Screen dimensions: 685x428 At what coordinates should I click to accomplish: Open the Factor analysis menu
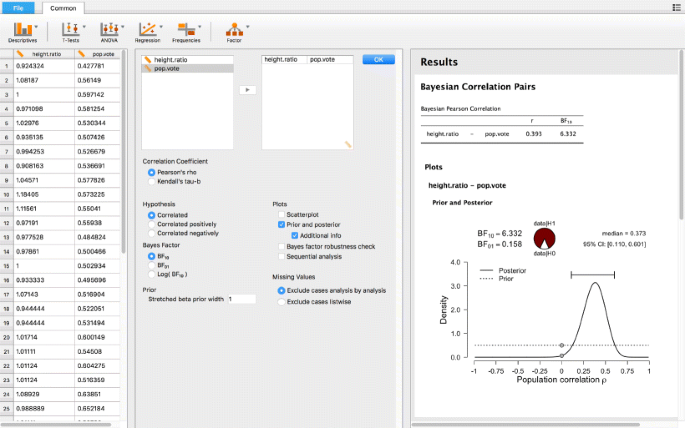236,33
